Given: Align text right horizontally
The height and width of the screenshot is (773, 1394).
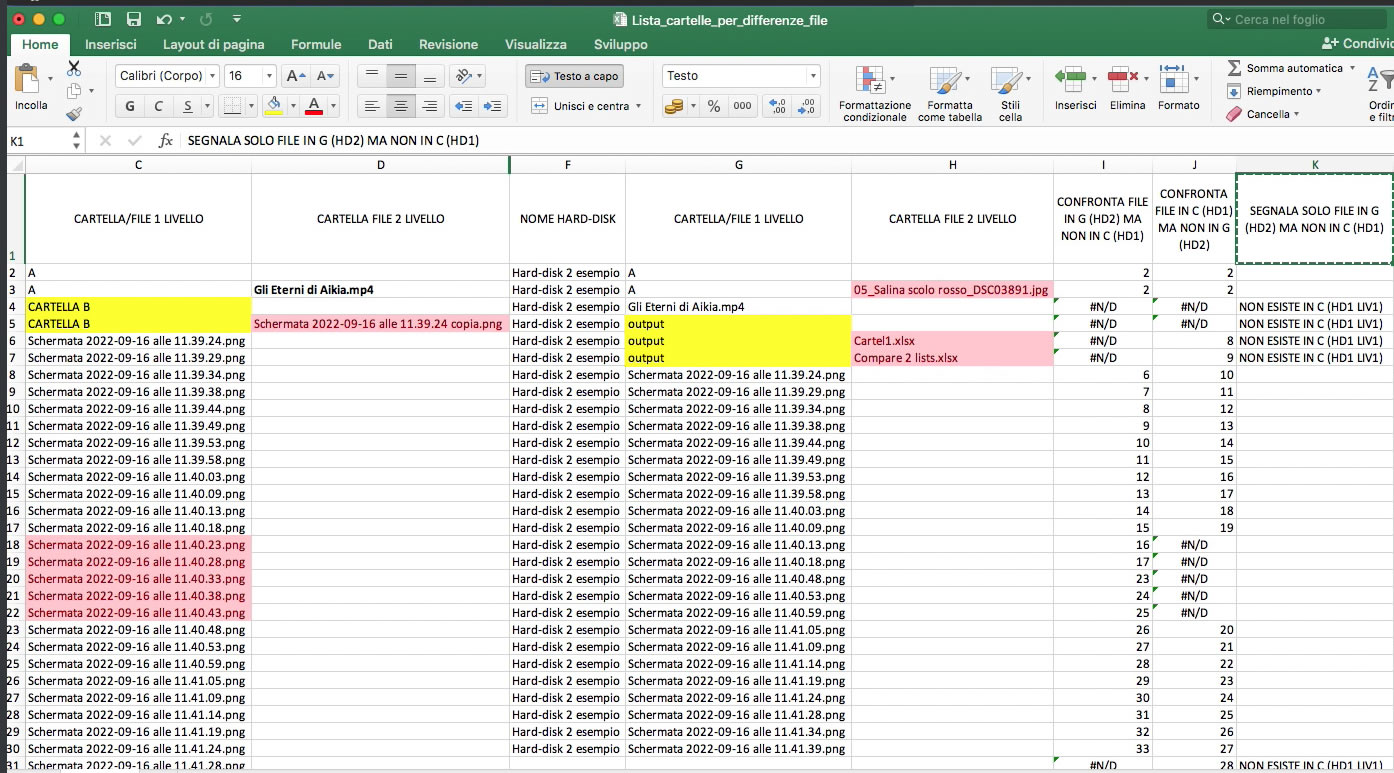Looking at the screenshot, I should (x=430, y=106).
